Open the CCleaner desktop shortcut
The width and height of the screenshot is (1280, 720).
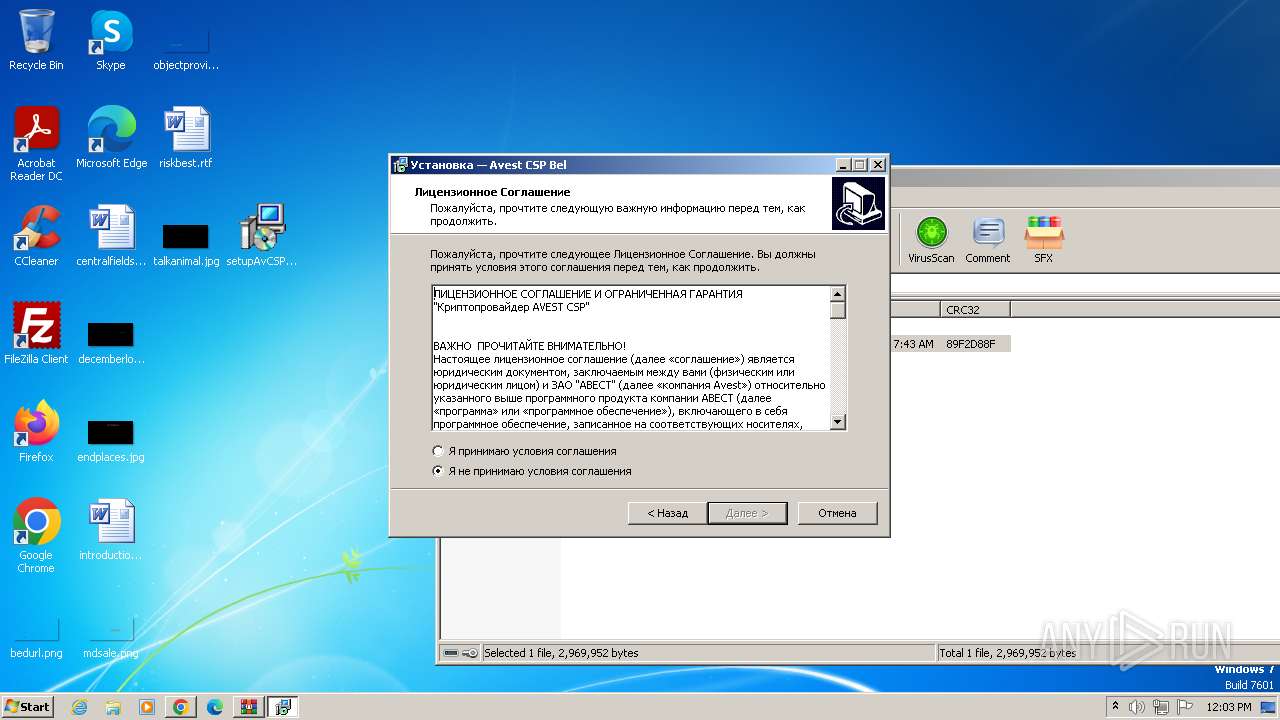[36, 236]
